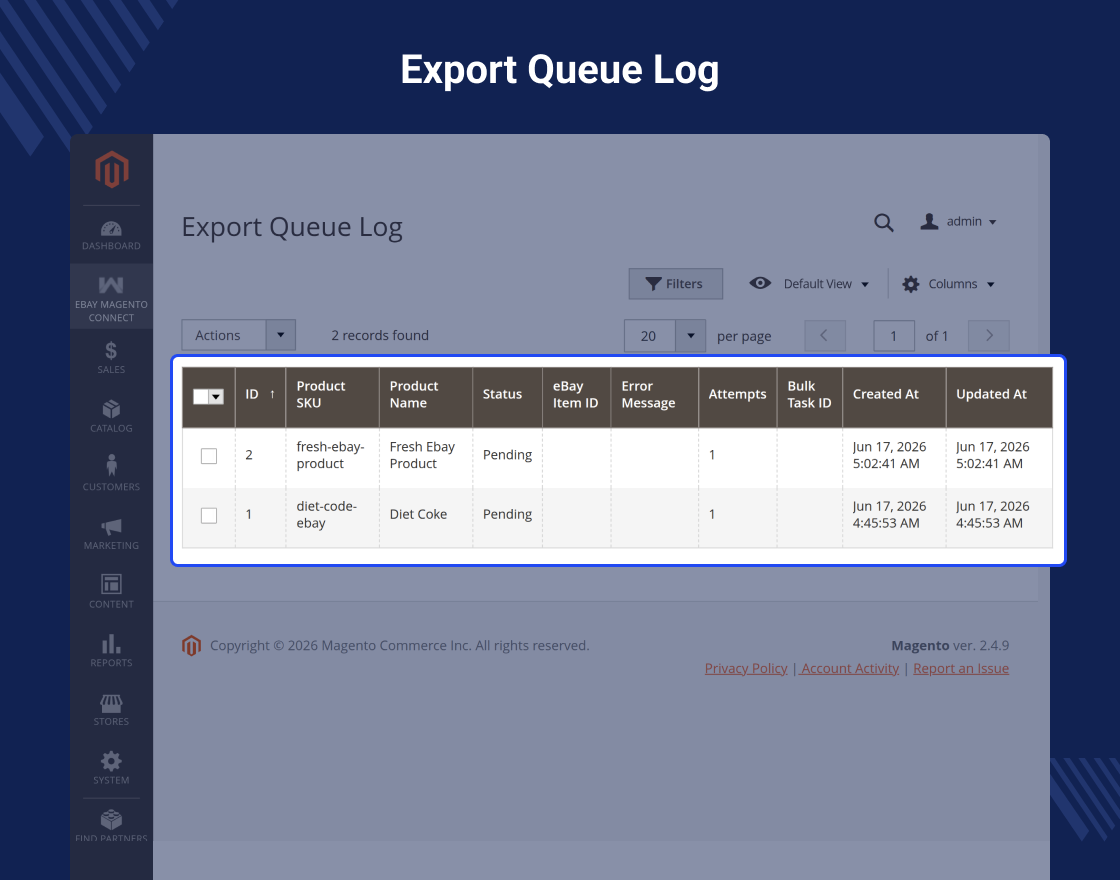Image resolution: width=1120 pixels, height=880 pixels.
Task: Open the Customers sidebar menu
Action: (x=111, y=475)
